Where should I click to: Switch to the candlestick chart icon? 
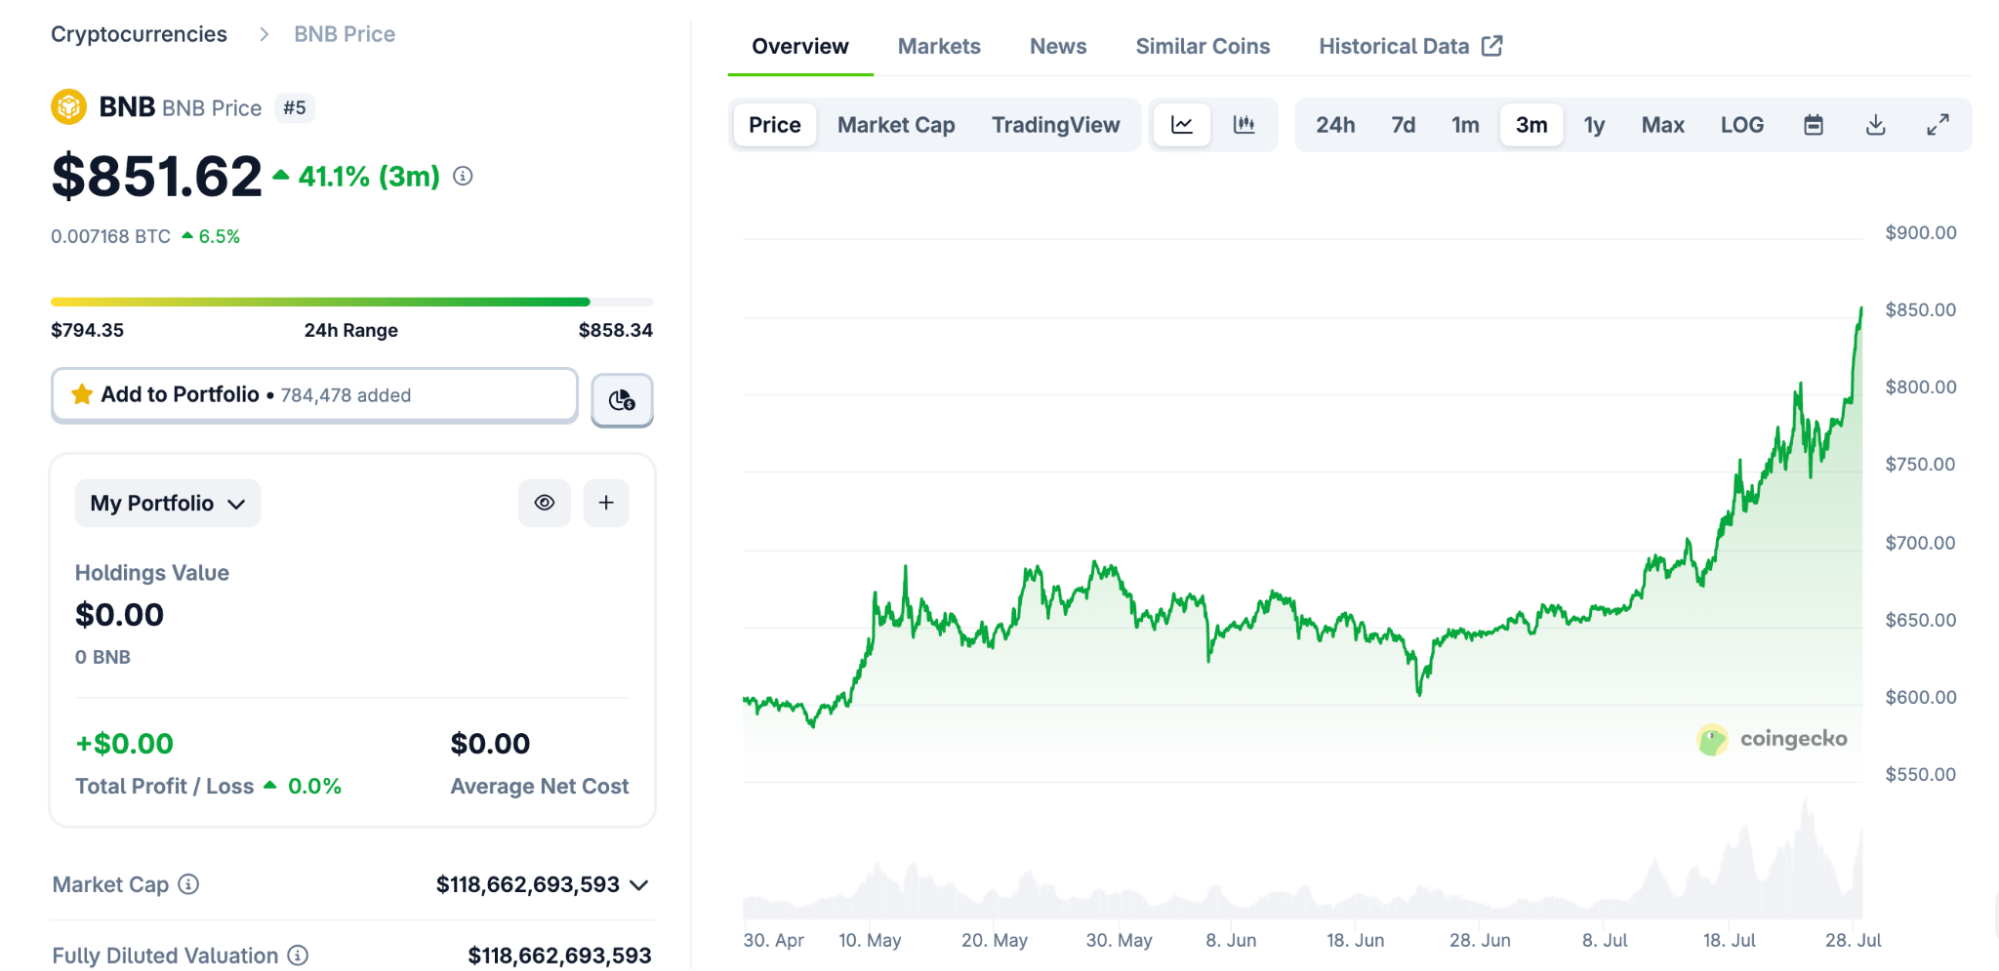[1244, 125]
